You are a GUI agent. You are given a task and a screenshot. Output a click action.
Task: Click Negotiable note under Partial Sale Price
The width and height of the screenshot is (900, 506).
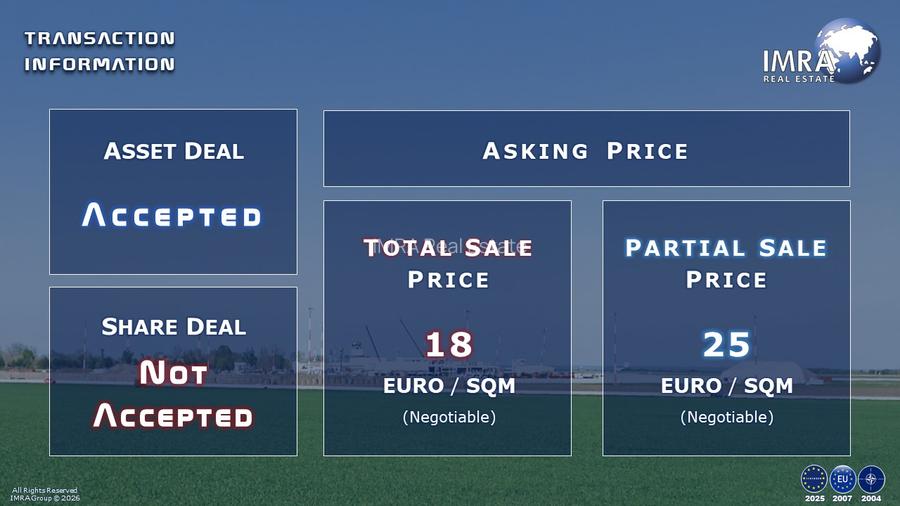click(x=726, y=417)
